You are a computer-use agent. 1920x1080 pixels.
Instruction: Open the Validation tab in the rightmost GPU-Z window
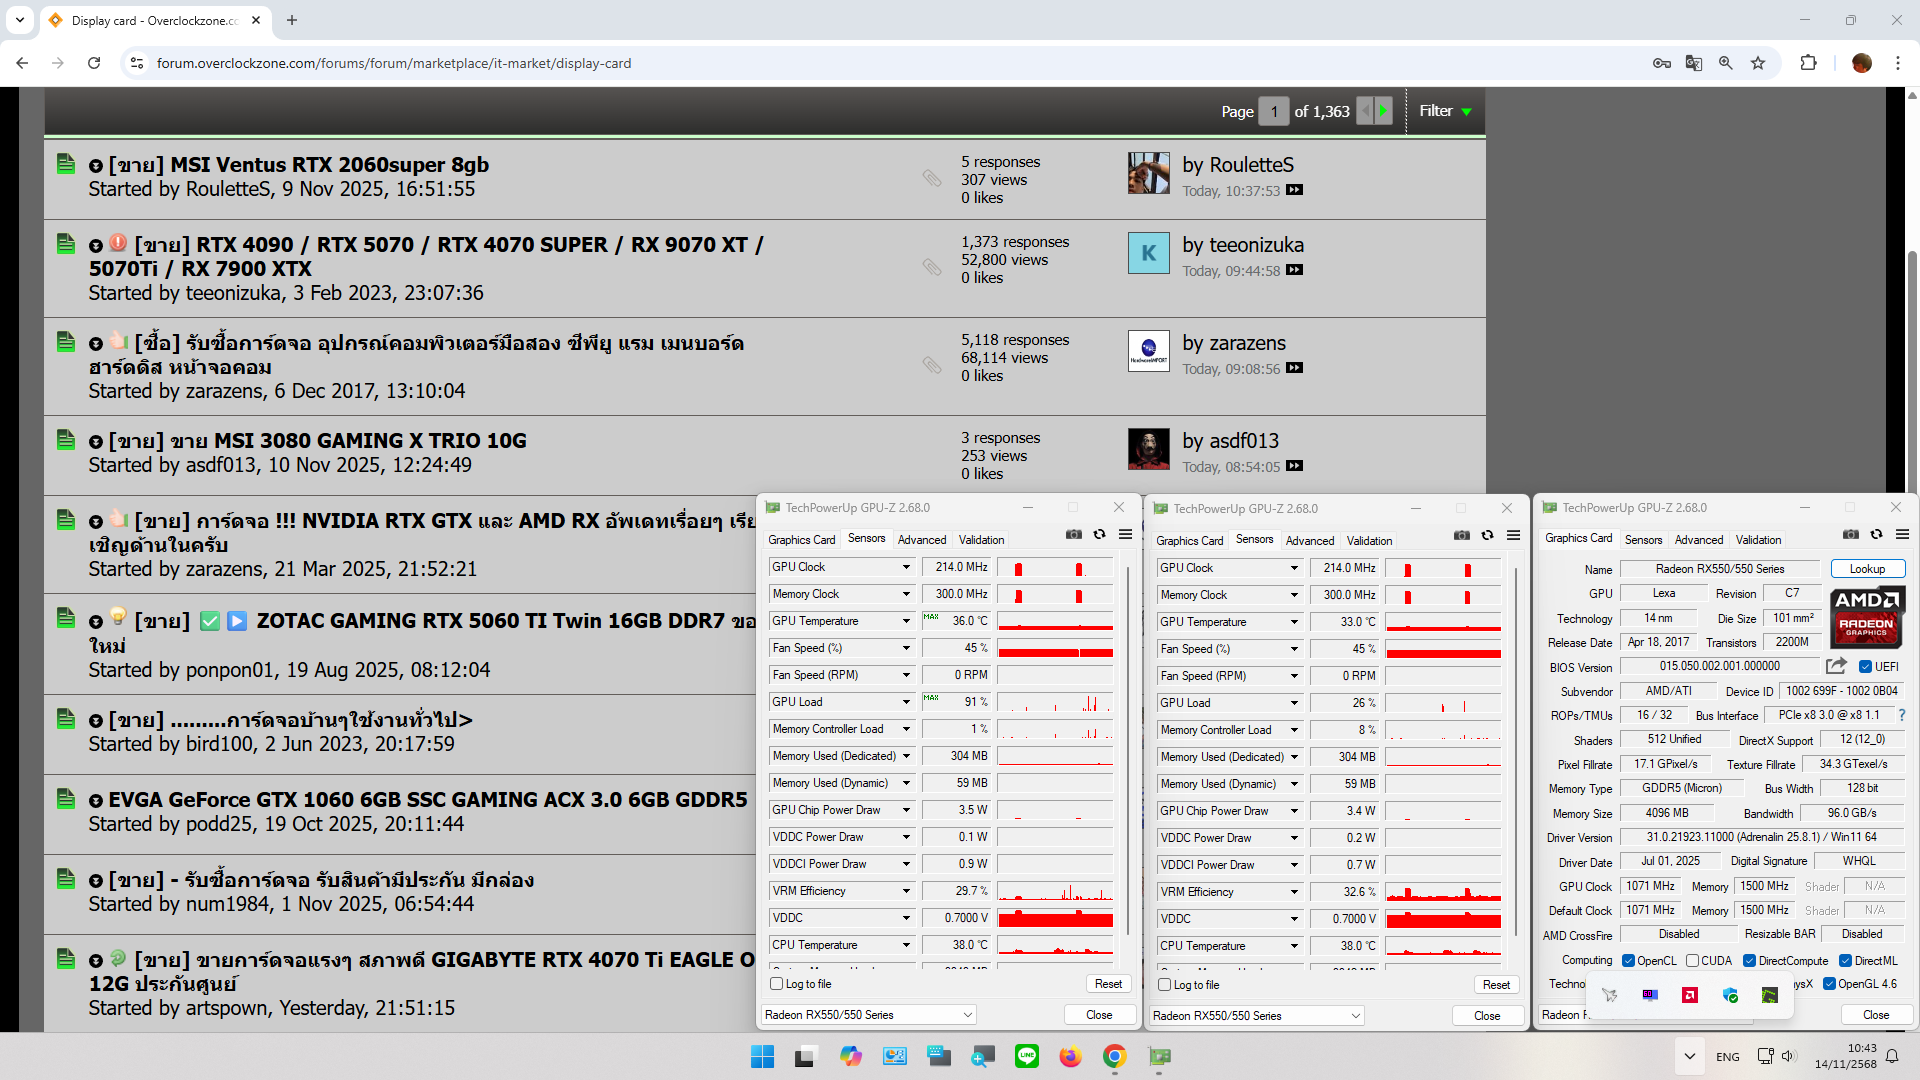click(1757, 540)
